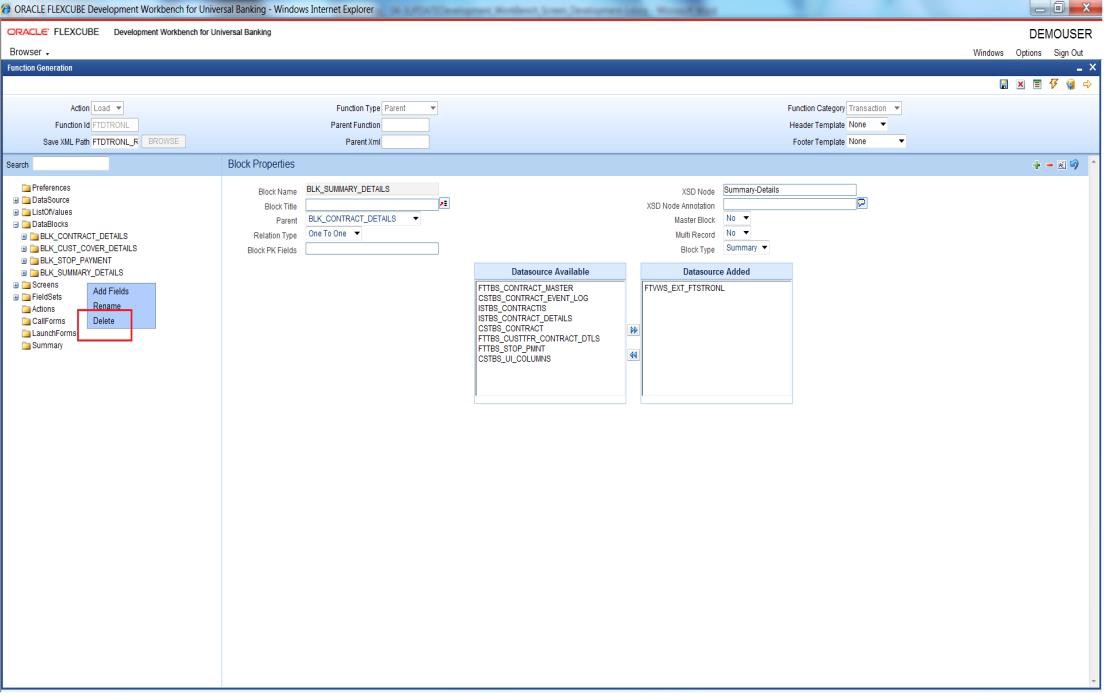Open the Header Template dropdown
This screenshot has height=695, width=1104.
867,125
